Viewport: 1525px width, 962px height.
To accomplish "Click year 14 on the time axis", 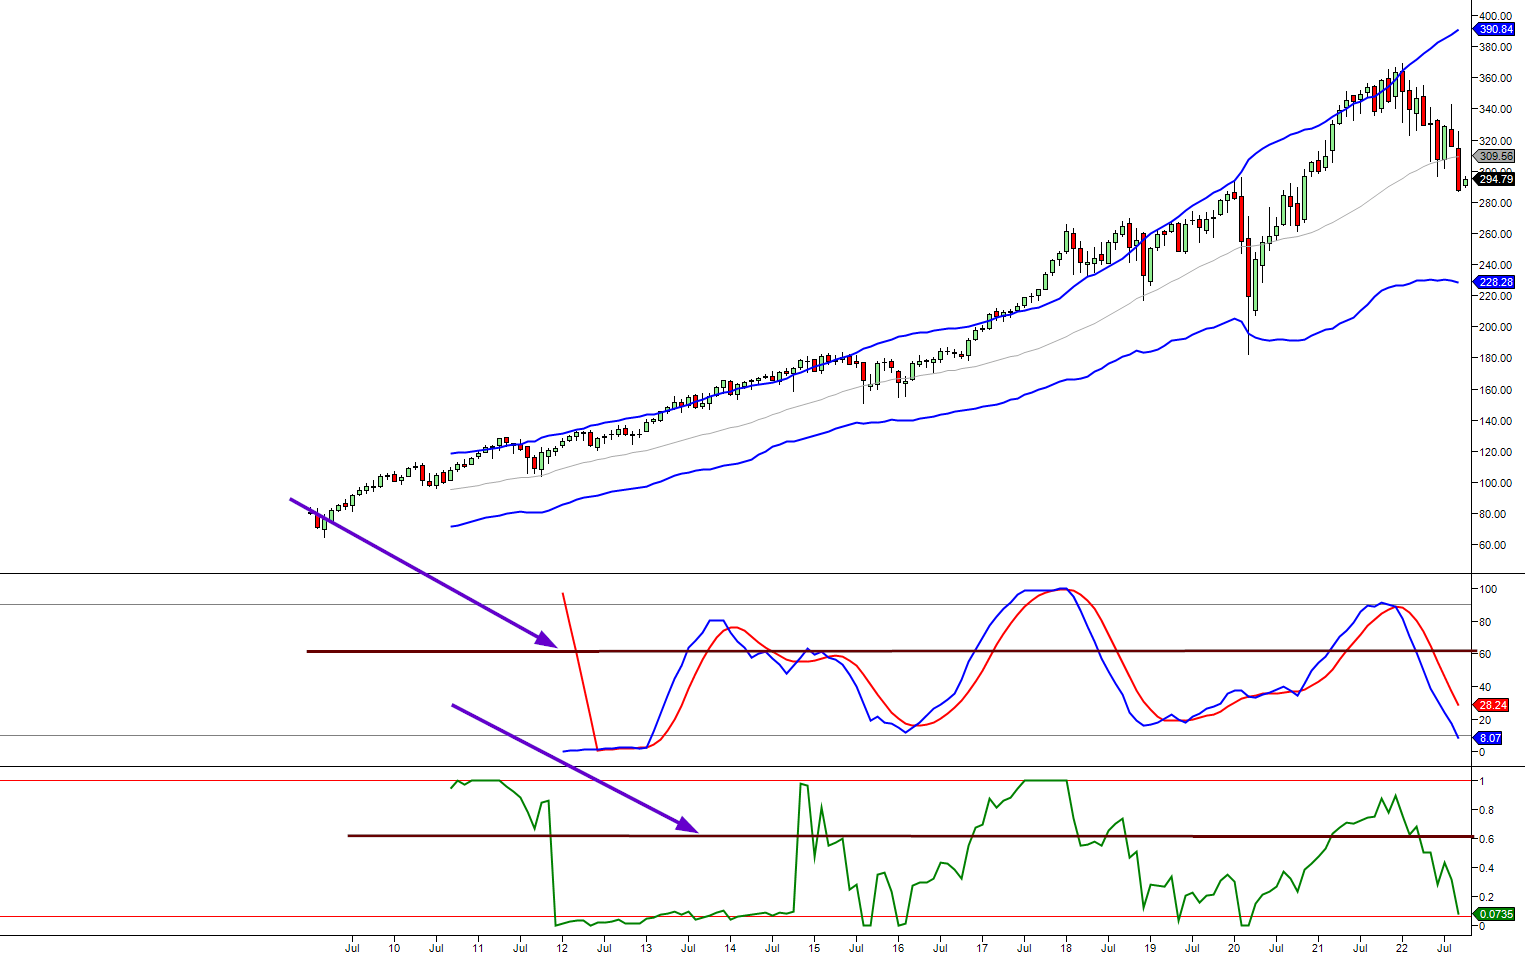I will (730, 947).
